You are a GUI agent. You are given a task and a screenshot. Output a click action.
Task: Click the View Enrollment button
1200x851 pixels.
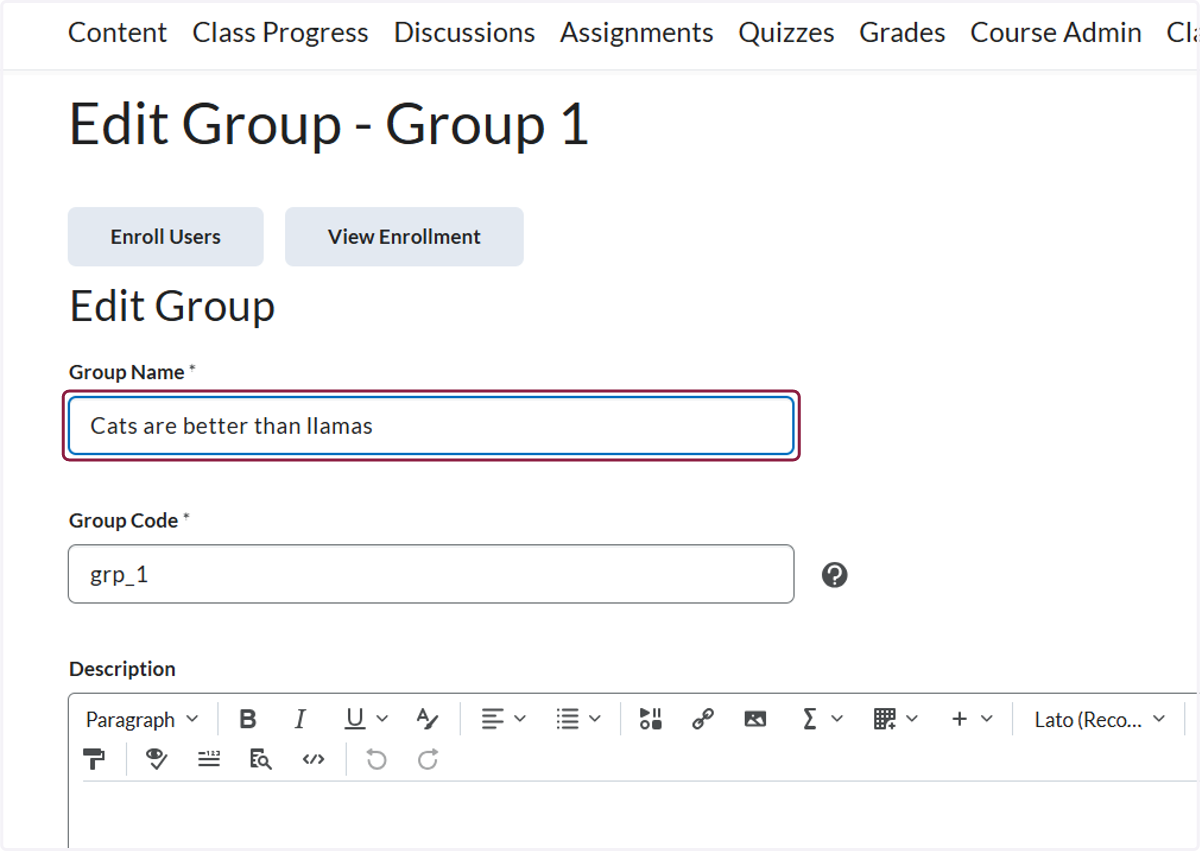[404, 237]
